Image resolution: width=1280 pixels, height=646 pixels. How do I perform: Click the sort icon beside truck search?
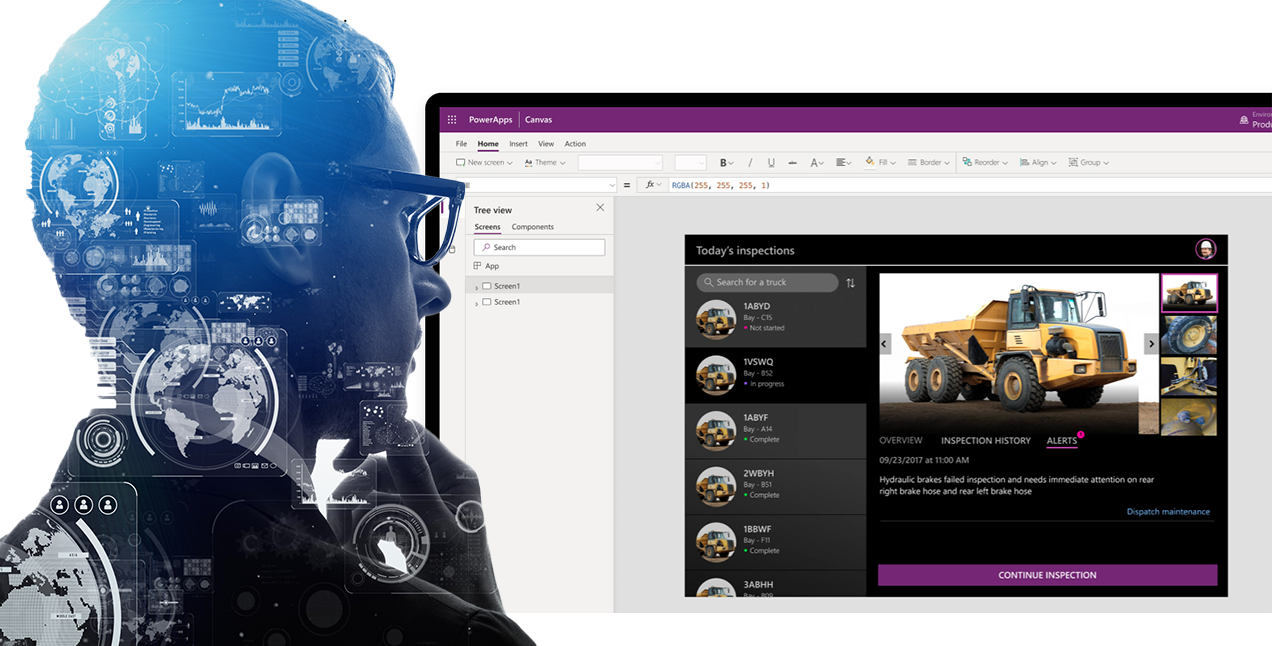tap(851, 283)
